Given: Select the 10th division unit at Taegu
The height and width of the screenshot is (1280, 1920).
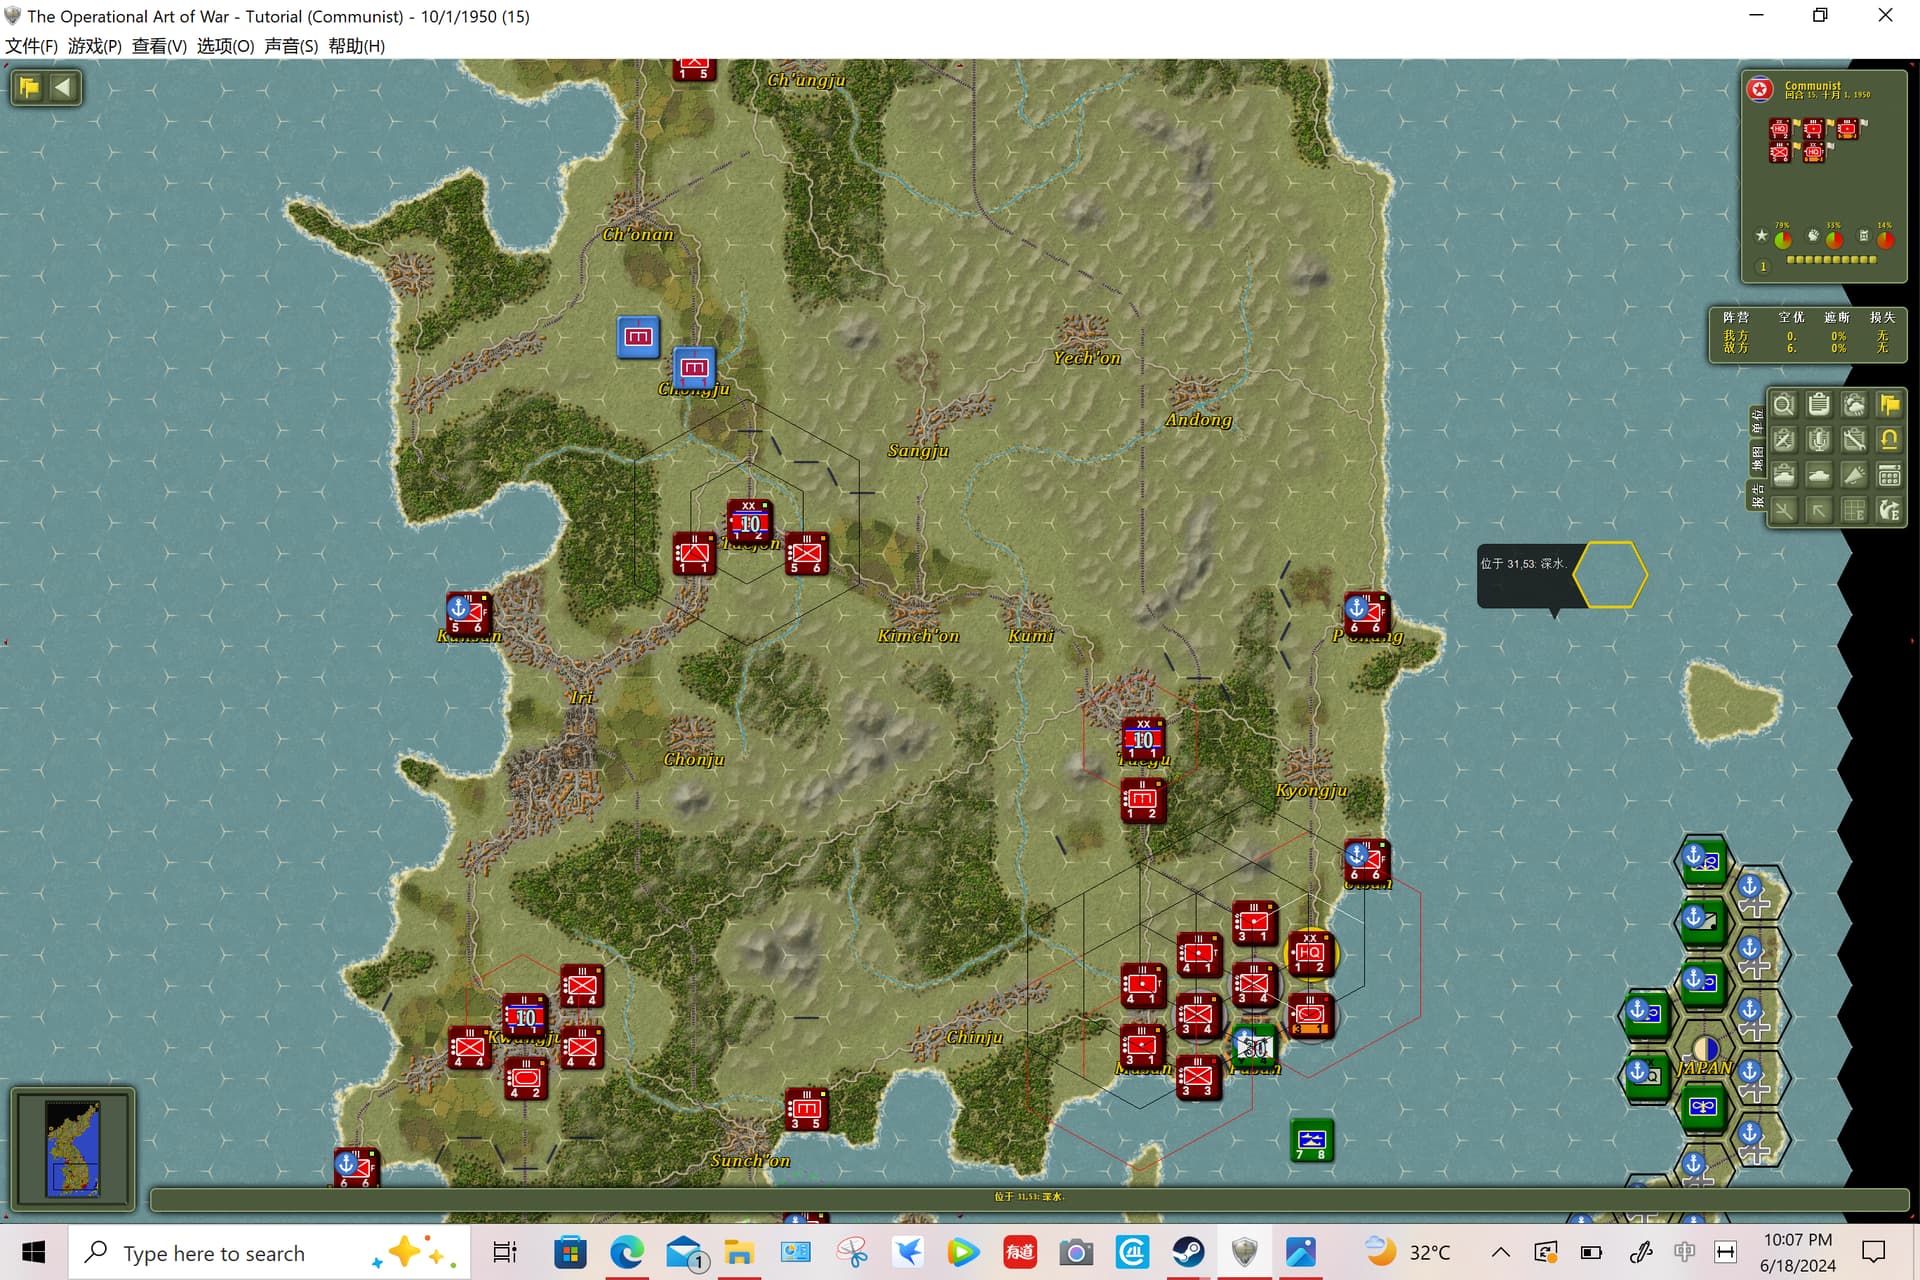Looking at the screenshot, I should pyautogui.click(x=1143, y=739).
